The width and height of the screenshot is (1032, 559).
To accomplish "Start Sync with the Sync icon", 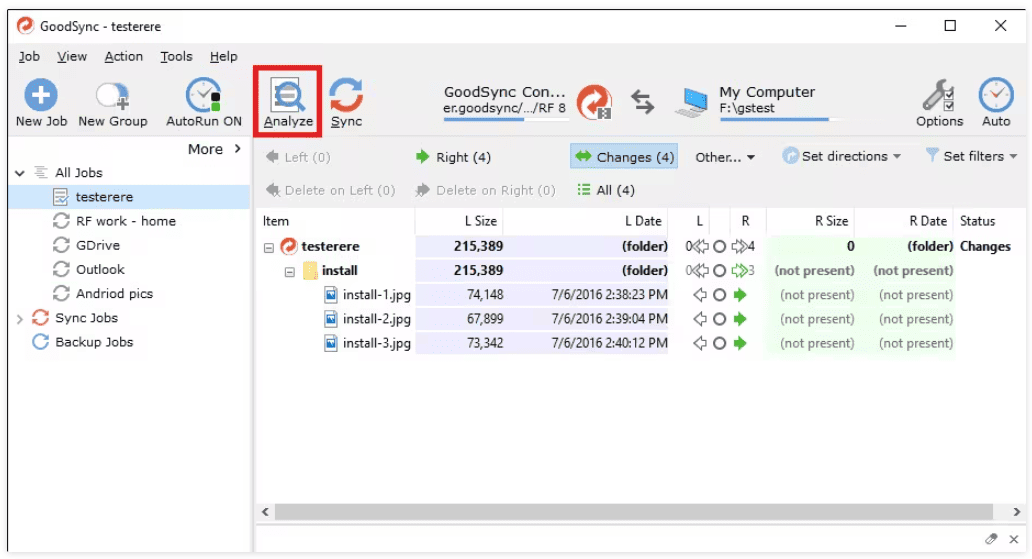I will pos(346,95).
